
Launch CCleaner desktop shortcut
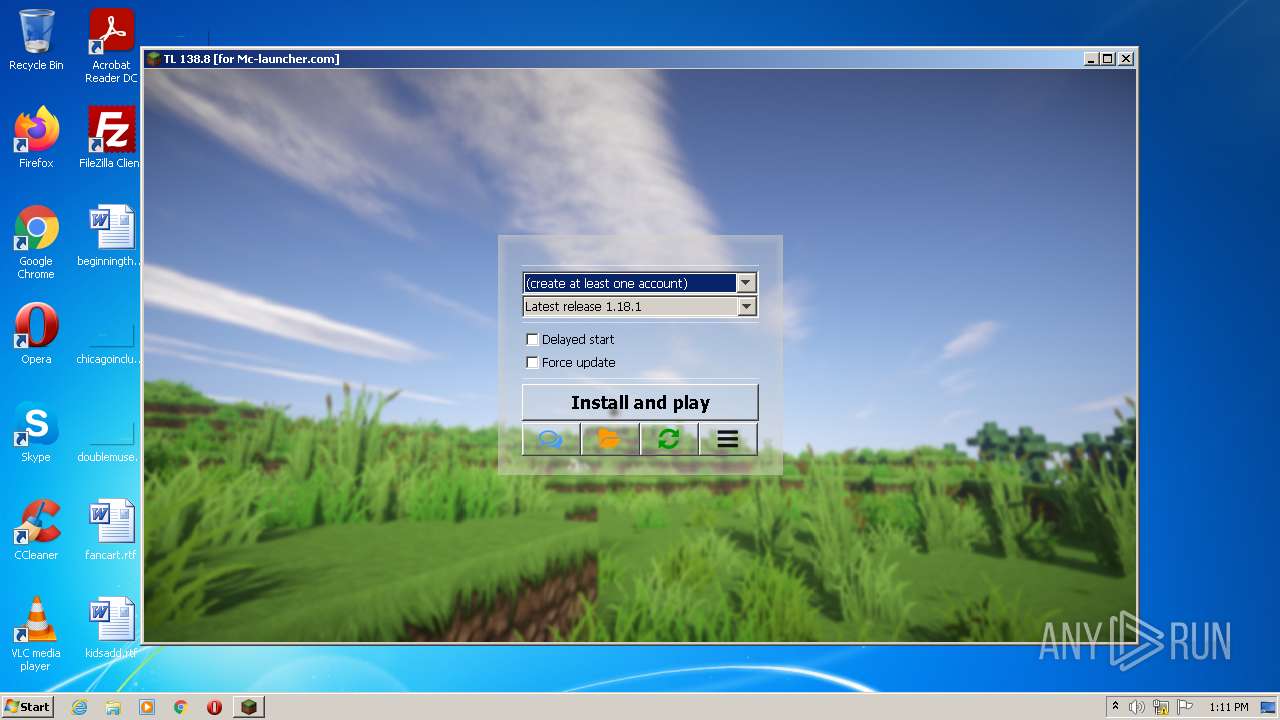click(x=36, y=530)
